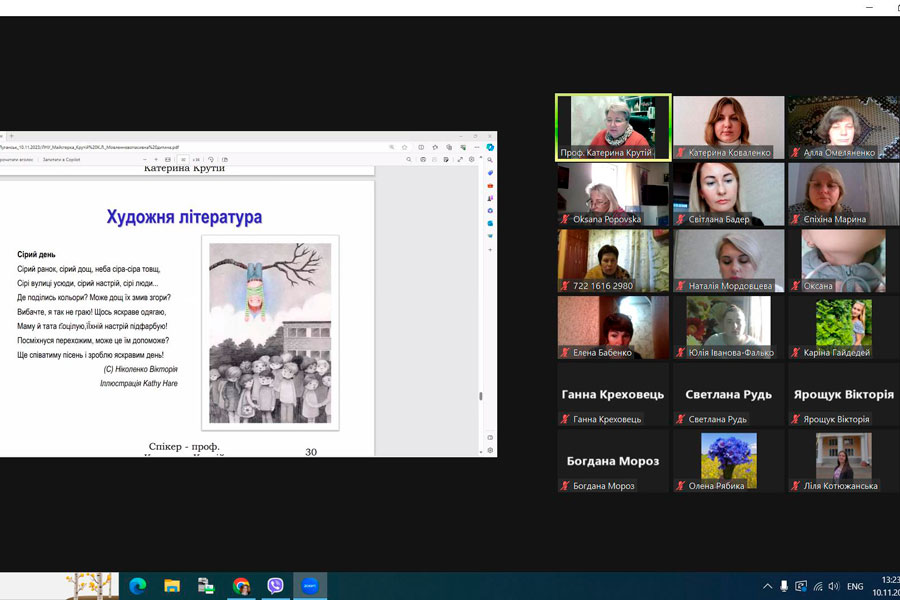Click the full-screen arrows in PDF toolbar
Viewport: 900px width, 600px height.
(x=459, y=159)
